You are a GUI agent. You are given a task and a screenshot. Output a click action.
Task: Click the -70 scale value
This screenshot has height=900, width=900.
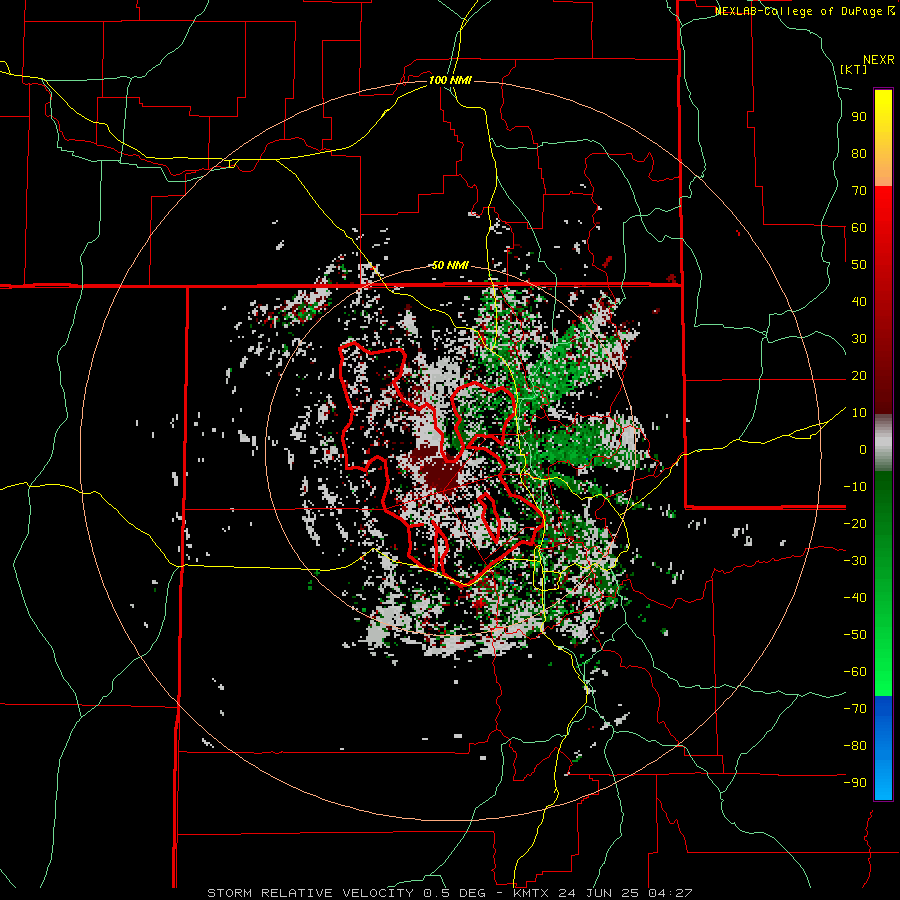pos(855,709)
